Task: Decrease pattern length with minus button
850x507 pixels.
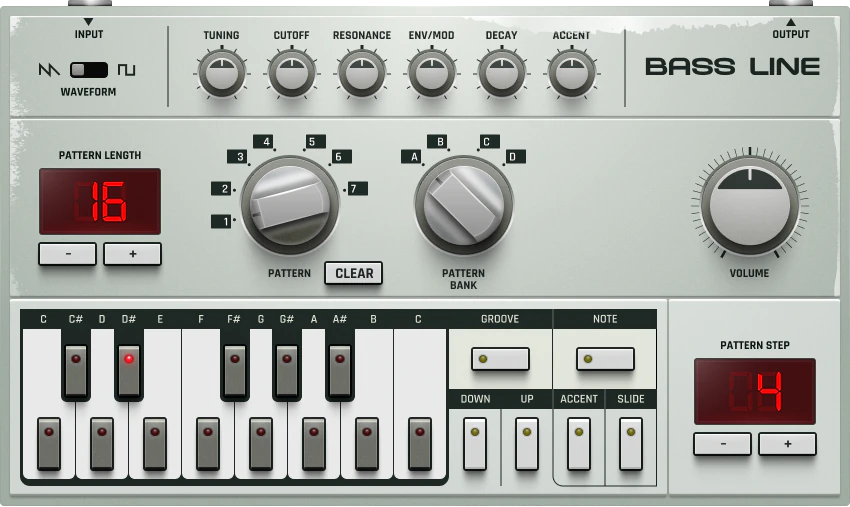Action: [x=68, y=254]
